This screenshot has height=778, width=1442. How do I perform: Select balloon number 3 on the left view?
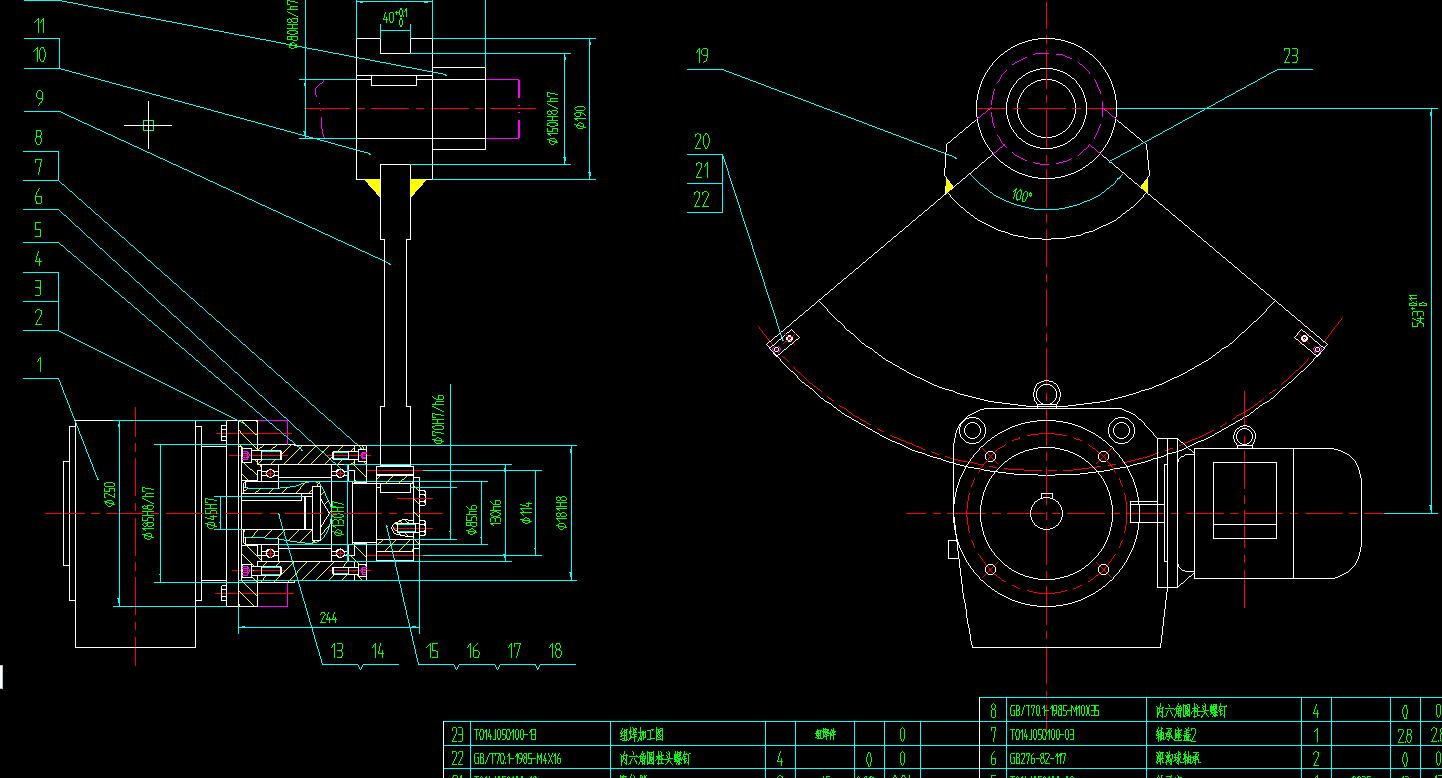coord(39,288)
